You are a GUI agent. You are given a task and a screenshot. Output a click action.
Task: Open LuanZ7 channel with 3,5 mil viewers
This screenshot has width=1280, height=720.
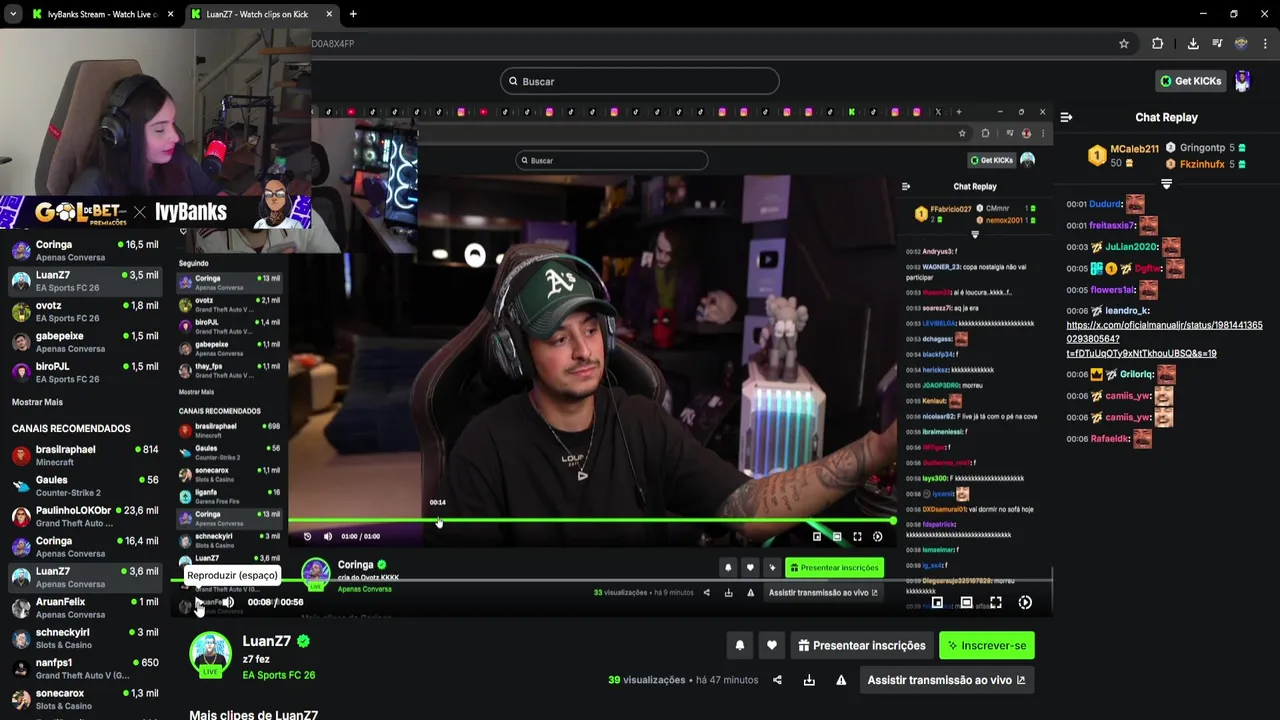pyautogui.click(x=85, y=281)
